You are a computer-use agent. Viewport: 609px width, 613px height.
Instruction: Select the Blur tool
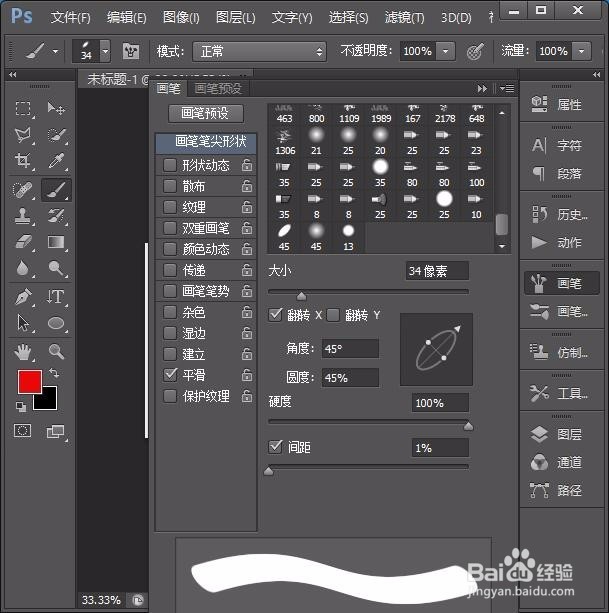23,268
